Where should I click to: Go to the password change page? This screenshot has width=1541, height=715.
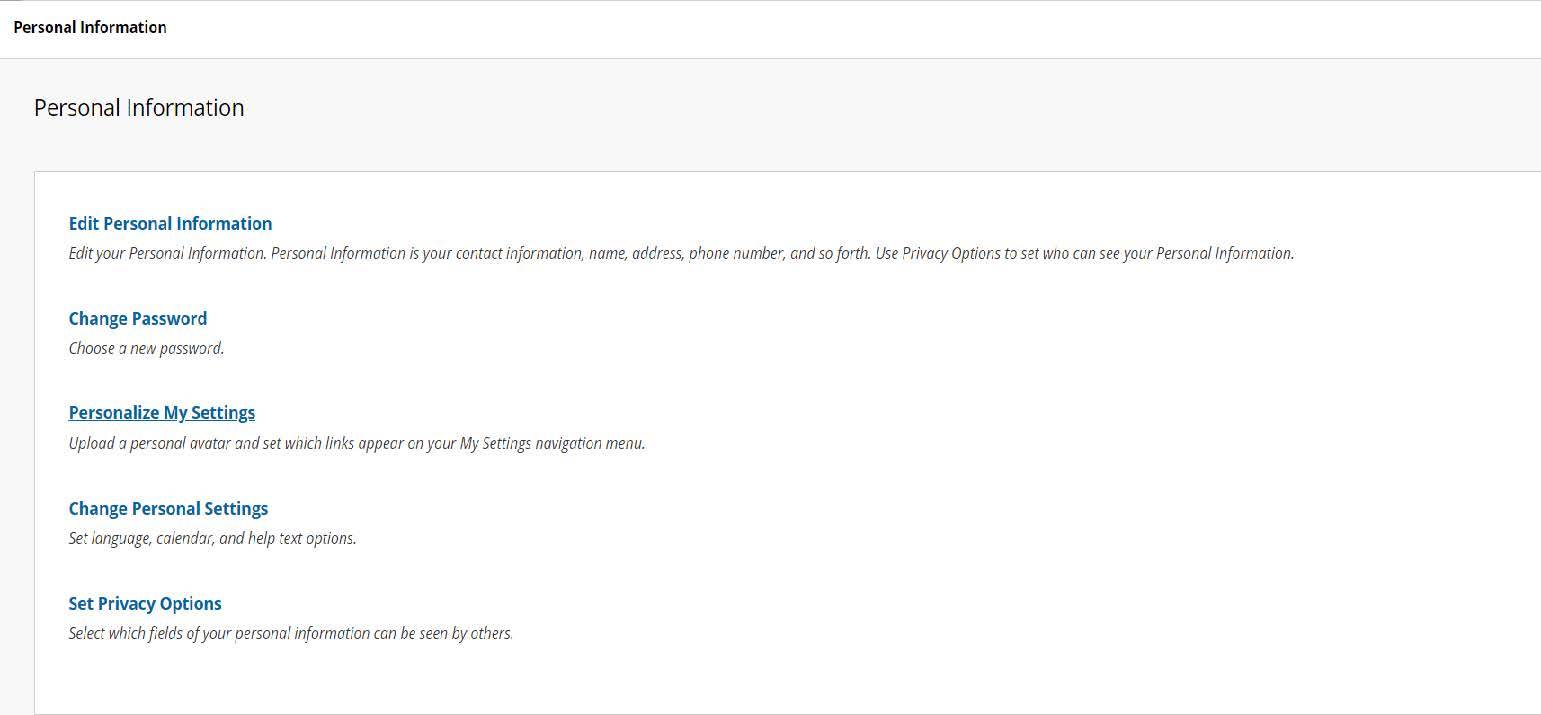pyautogui.click(x=137, y=319)
